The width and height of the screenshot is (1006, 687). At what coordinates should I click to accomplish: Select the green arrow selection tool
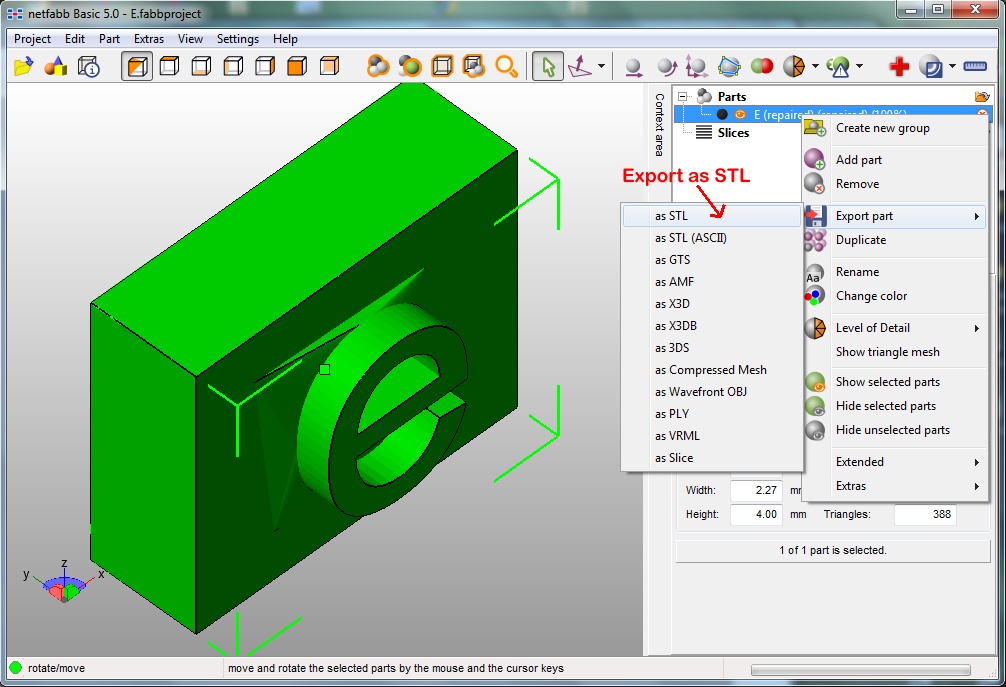pyautogui.click(x=548, y=66)
